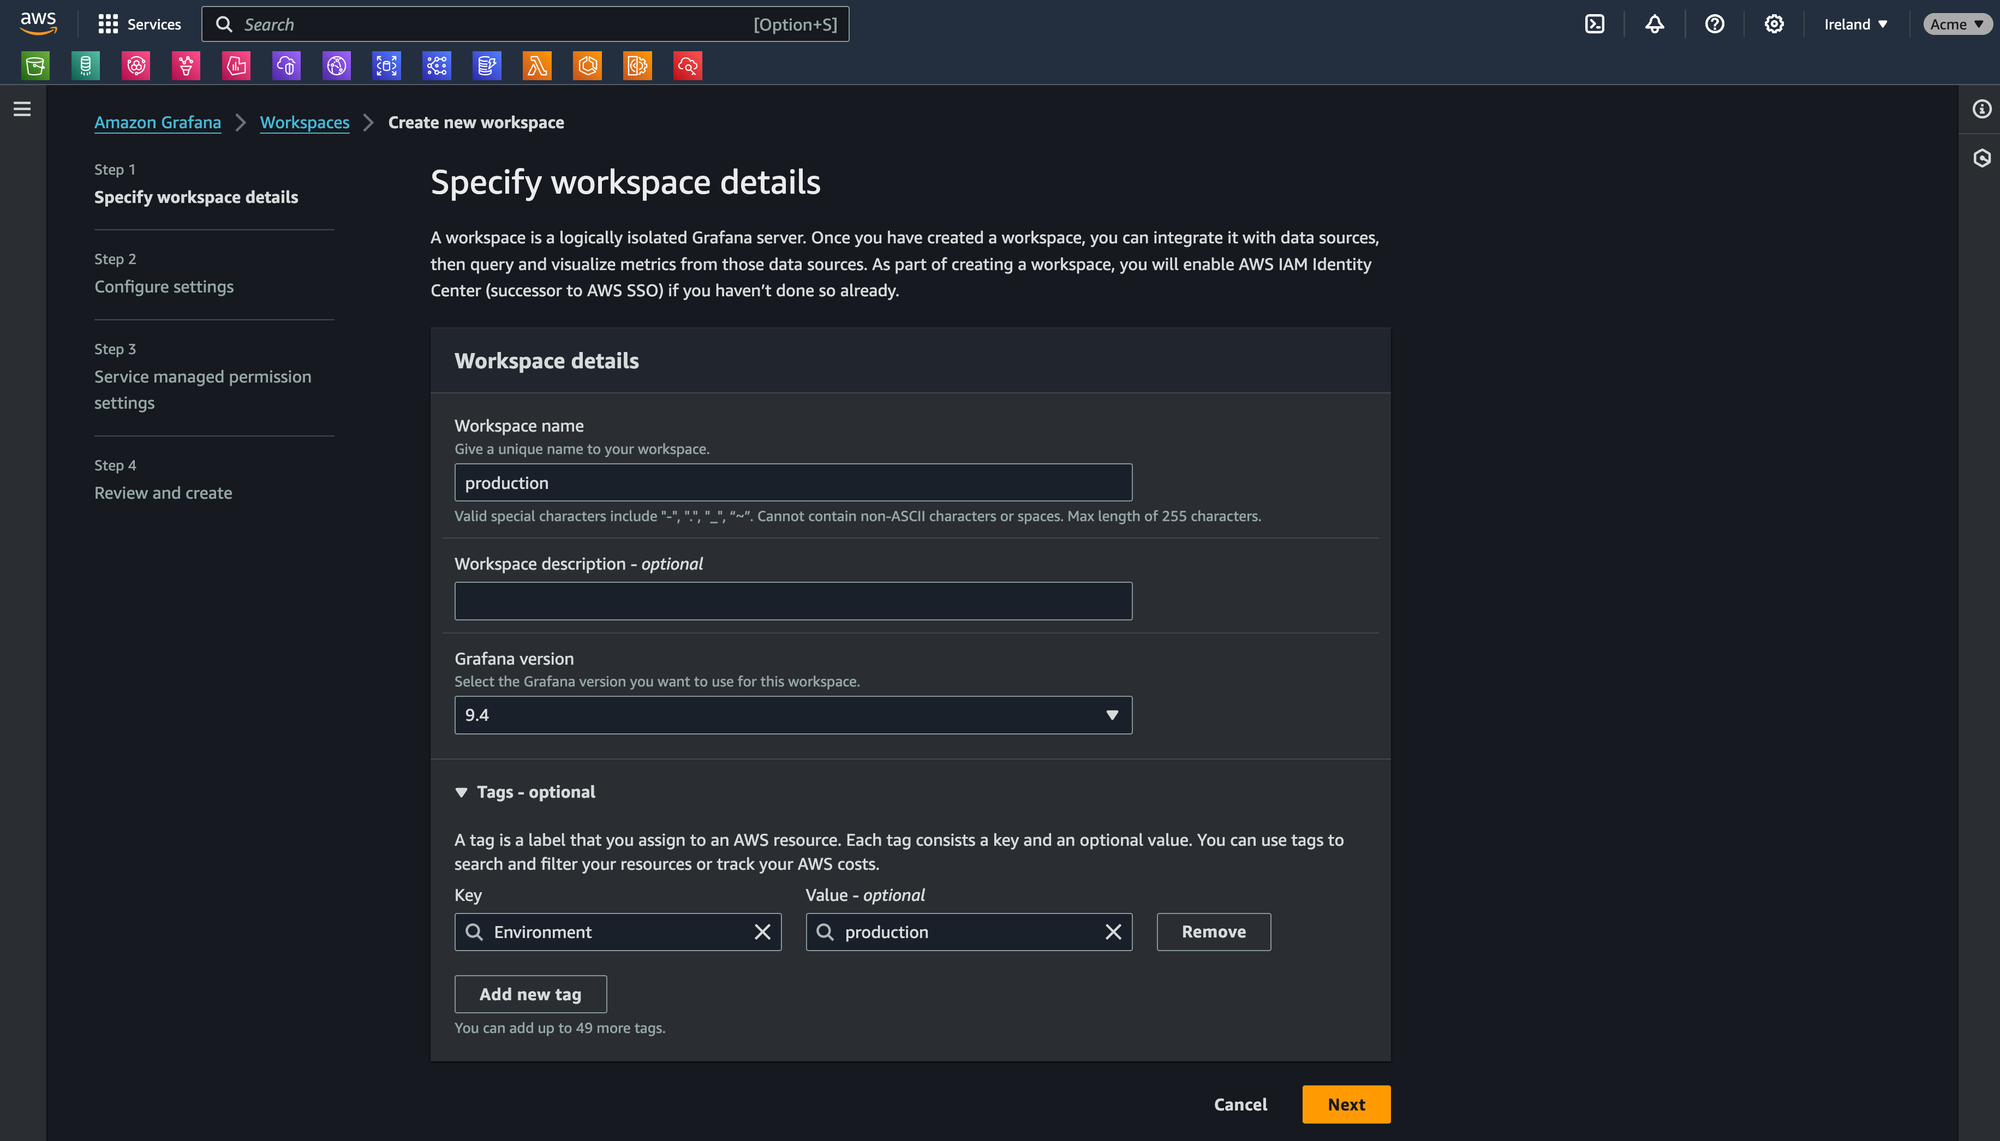Click the workspace name input field
Viewport: 2000px width, 1141px height.
(793, 482)
